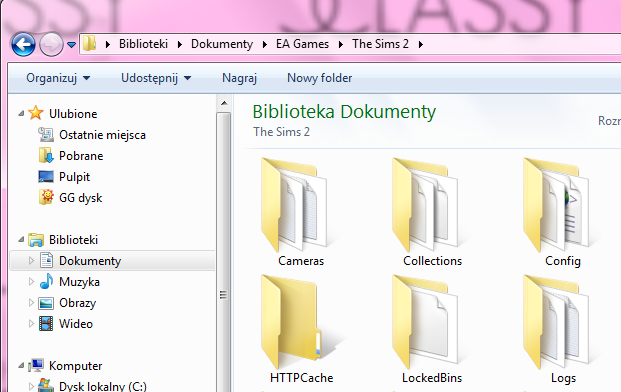Create a folder with Nowy folder
Viewport: 621px width, 392px height.
click(x=319, y=78)
